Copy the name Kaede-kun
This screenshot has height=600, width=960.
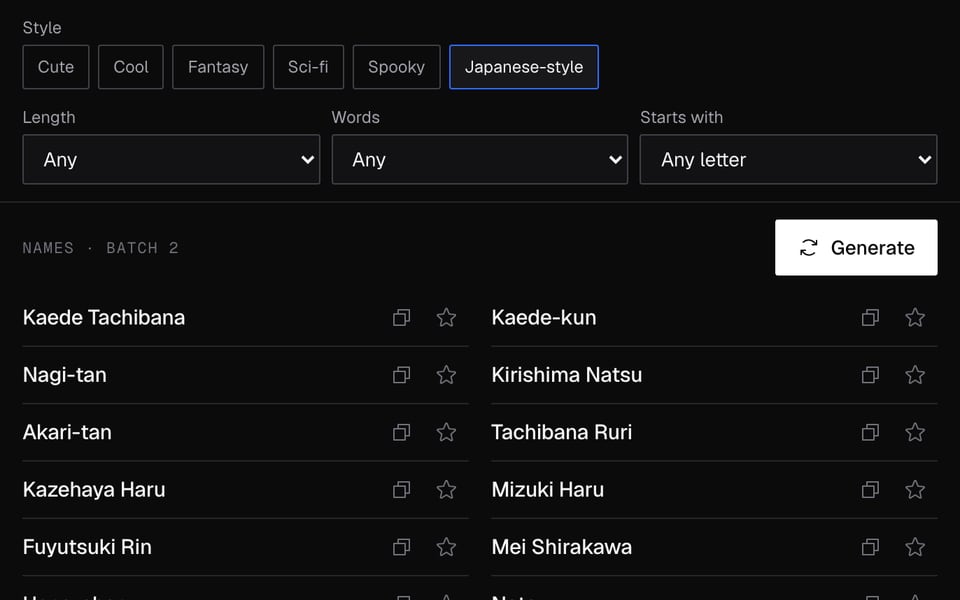871,317
